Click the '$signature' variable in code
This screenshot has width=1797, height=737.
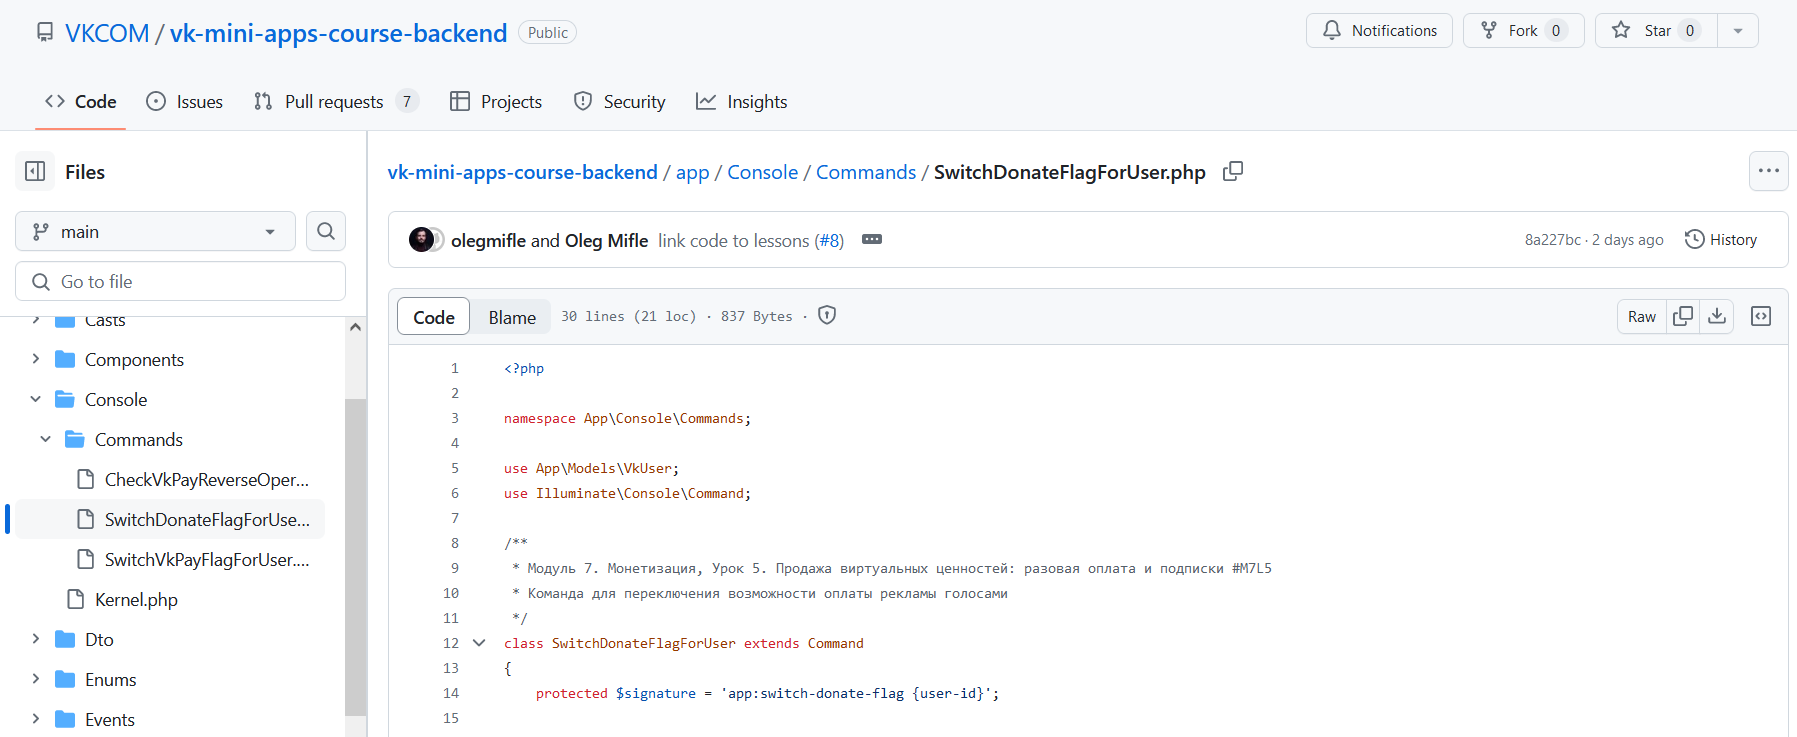pos(656,693)
